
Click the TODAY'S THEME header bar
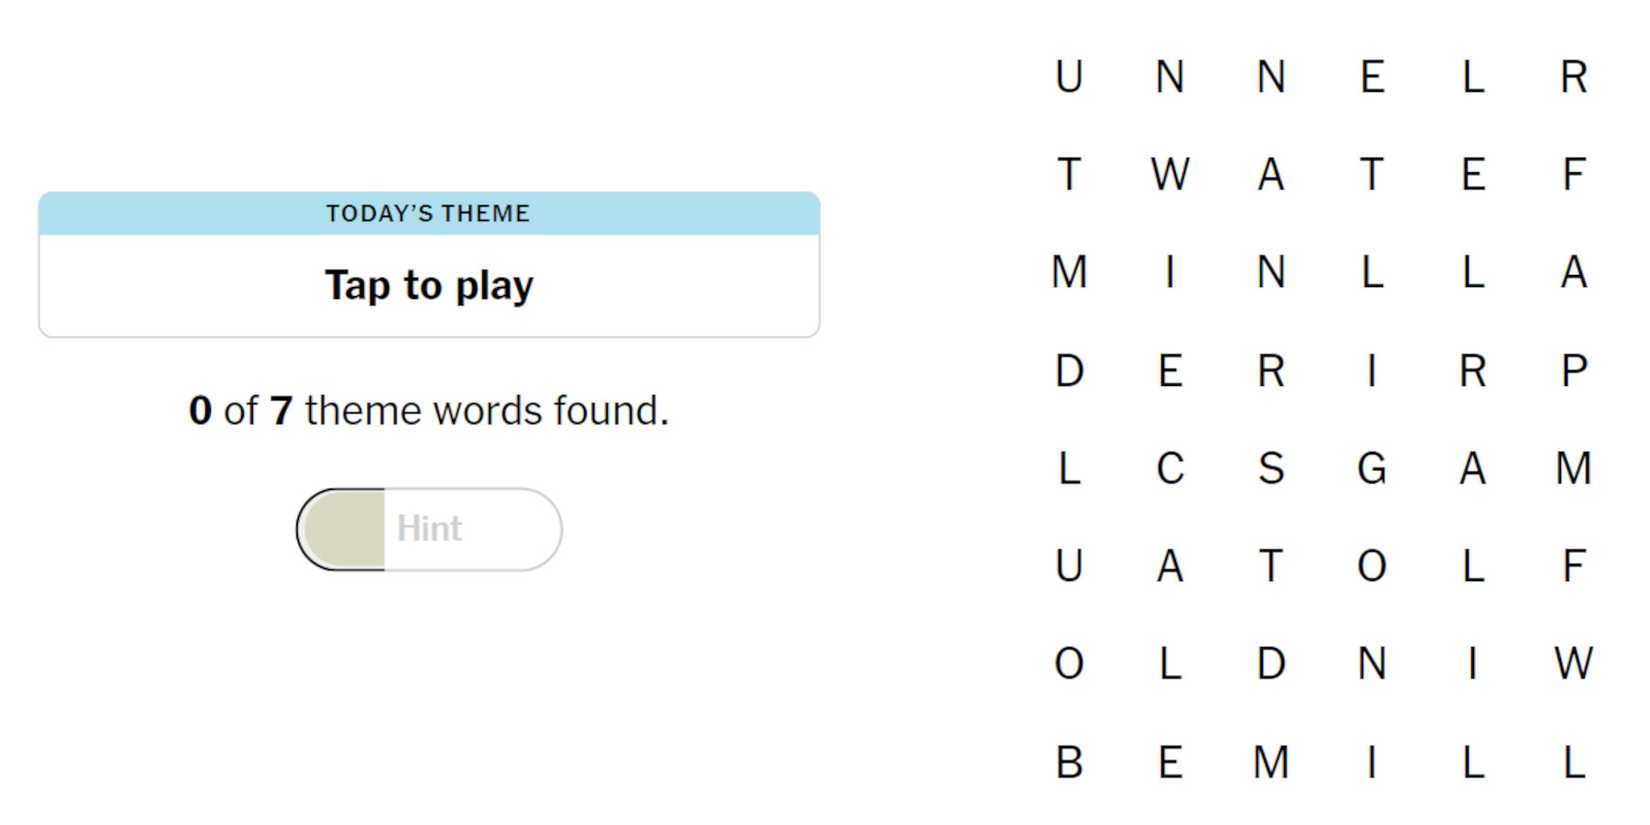tap(428, 212)
